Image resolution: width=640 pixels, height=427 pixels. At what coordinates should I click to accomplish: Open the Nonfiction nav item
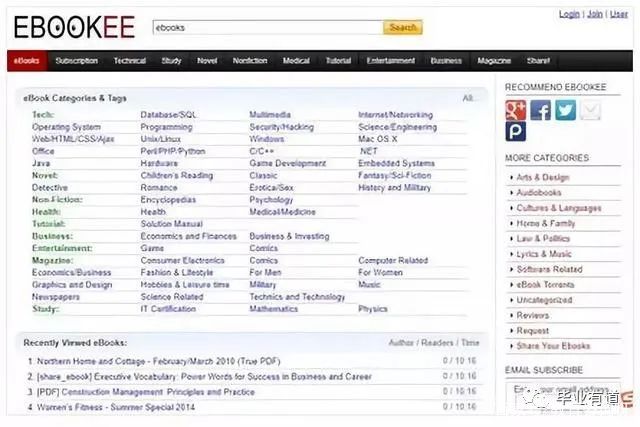[250, 61]
